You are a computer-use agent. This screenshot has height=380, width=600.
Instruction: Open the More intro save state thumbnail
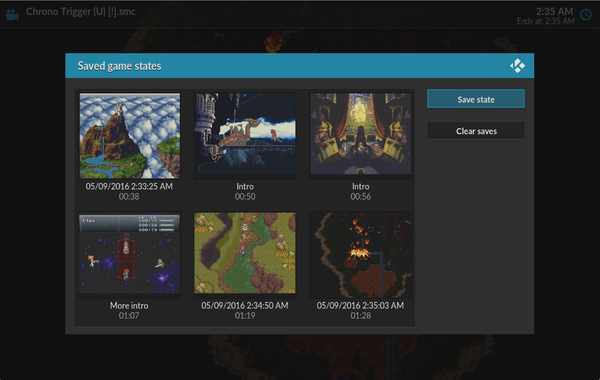click(x=129, y=254)
